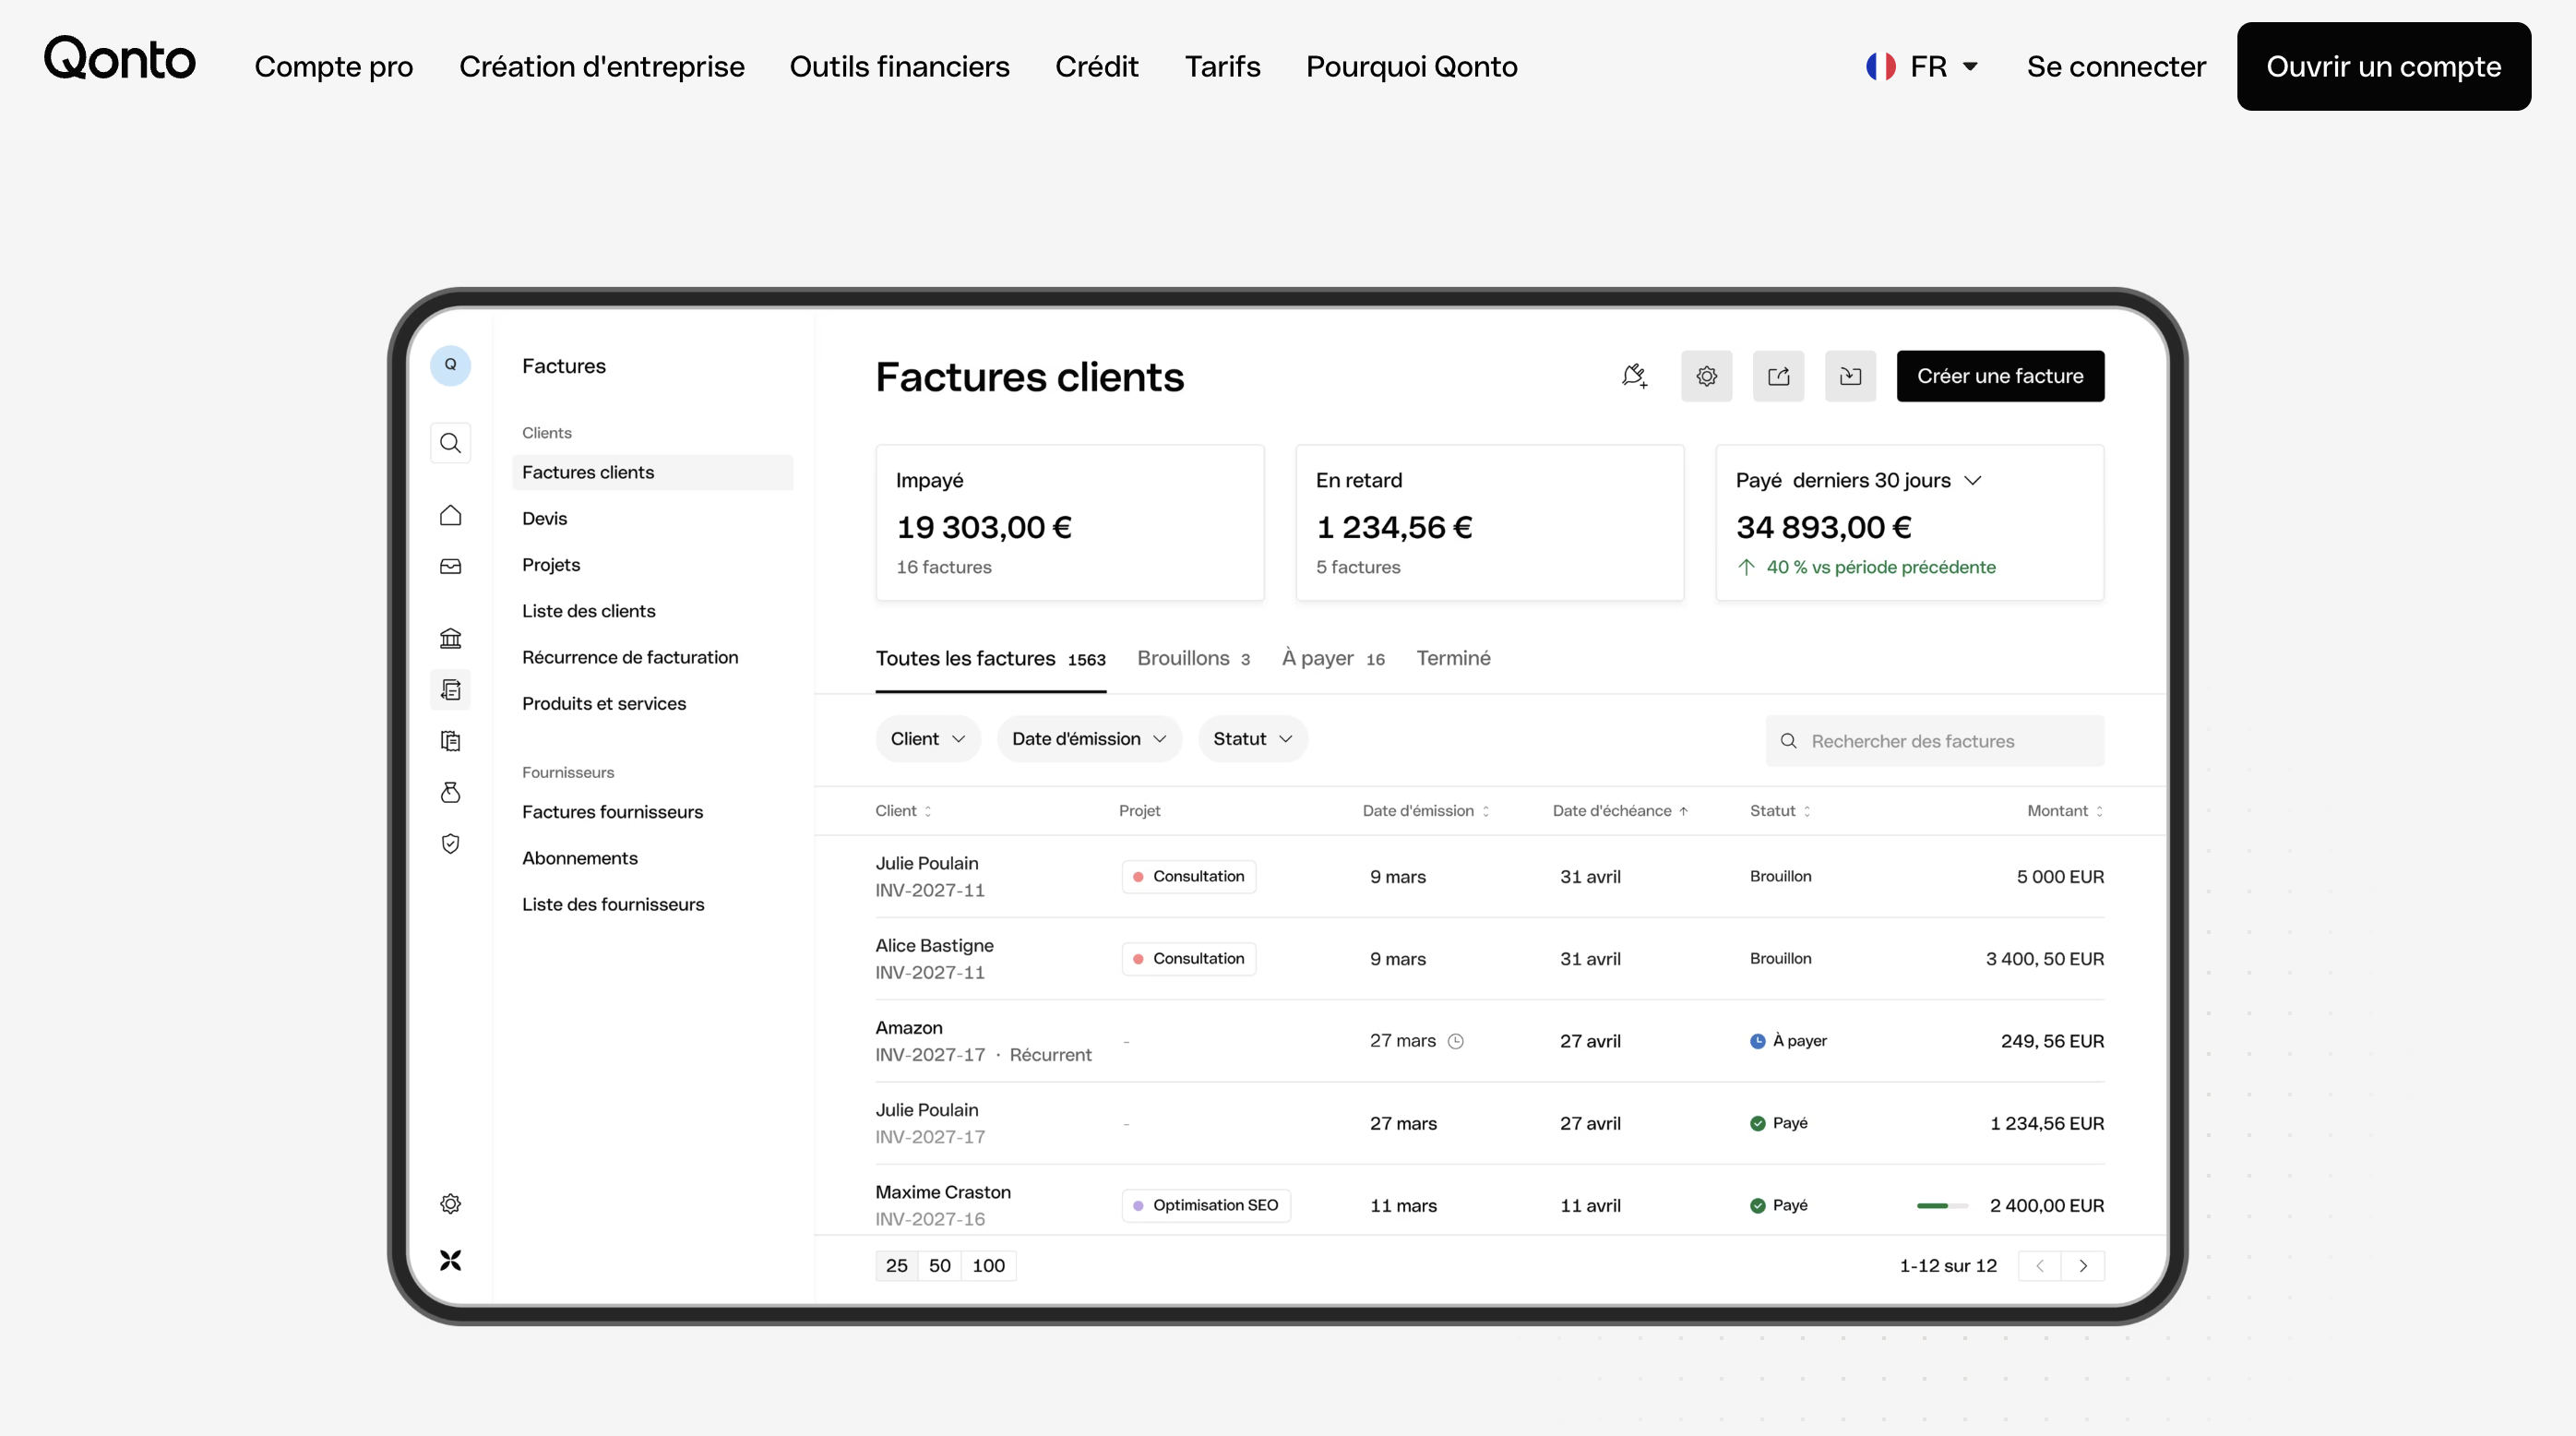The height and width of the screenshot is (1436, 2576).
Task: Open Compte pro menu
Action: 334,66
